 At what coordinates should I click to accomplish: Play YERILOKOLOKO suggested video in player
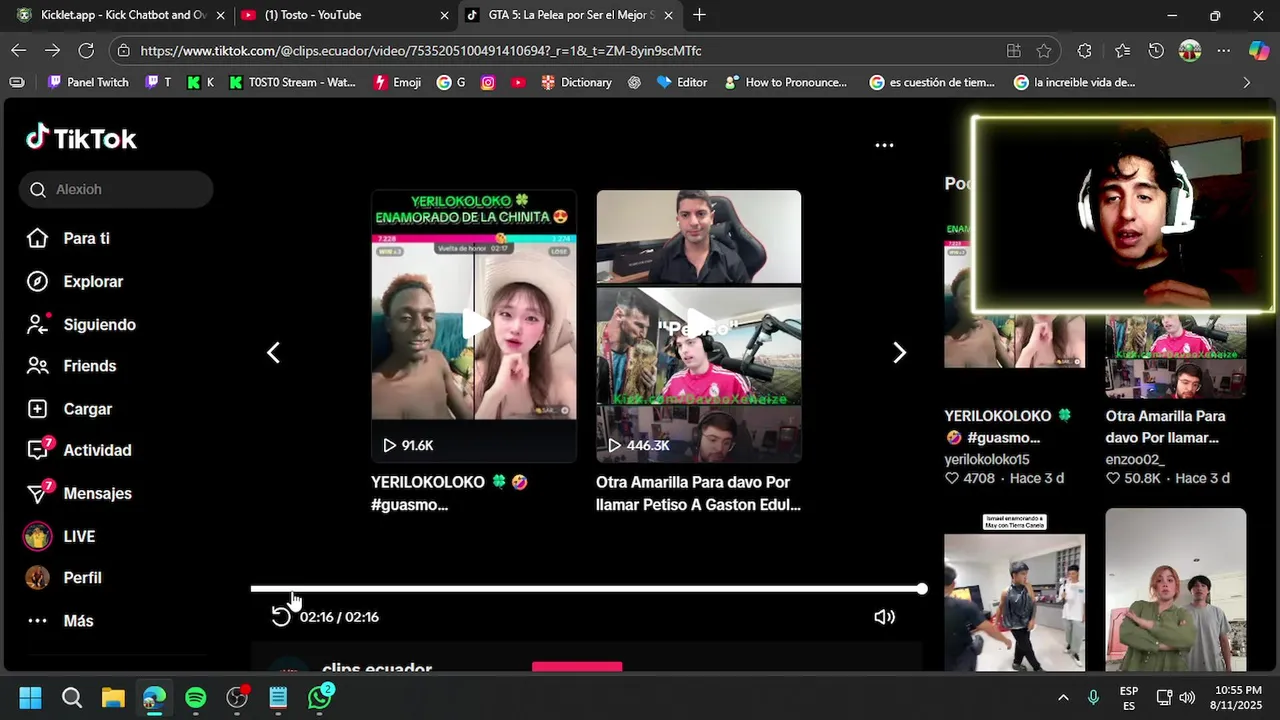[474, 326]
